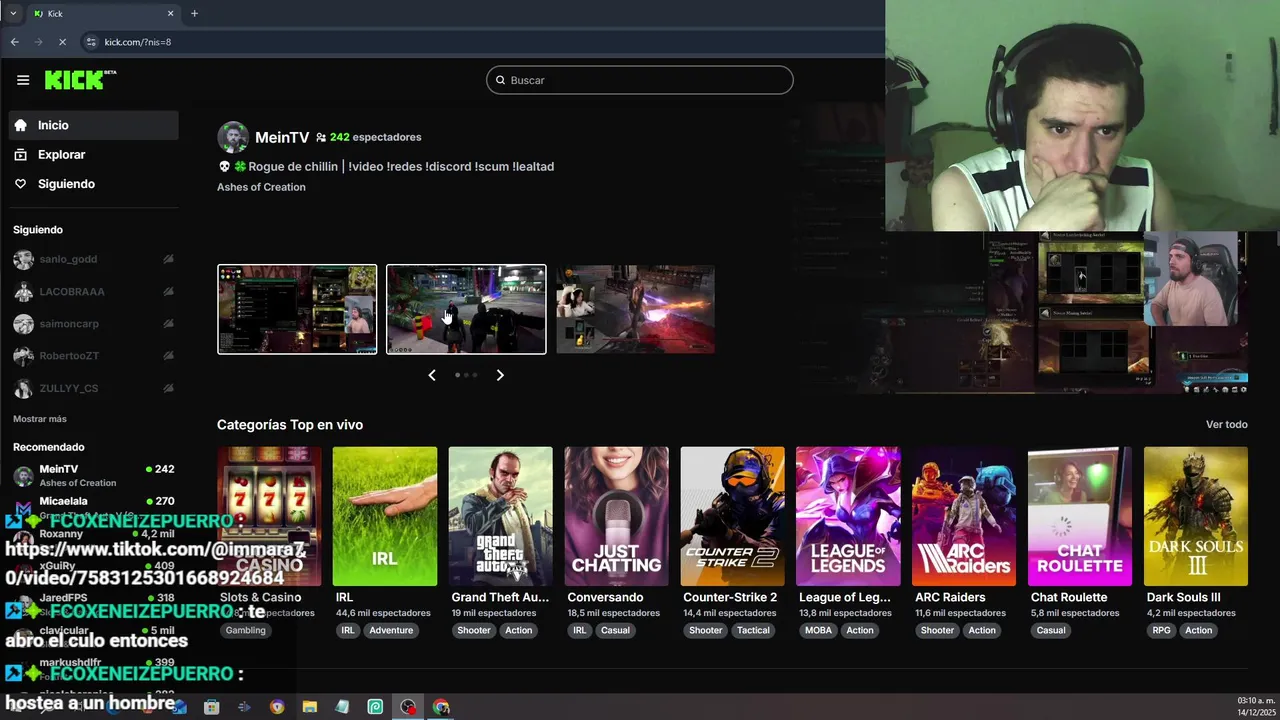
Task: Click offline icon next to RobertooZT
Action: point(168,356)
